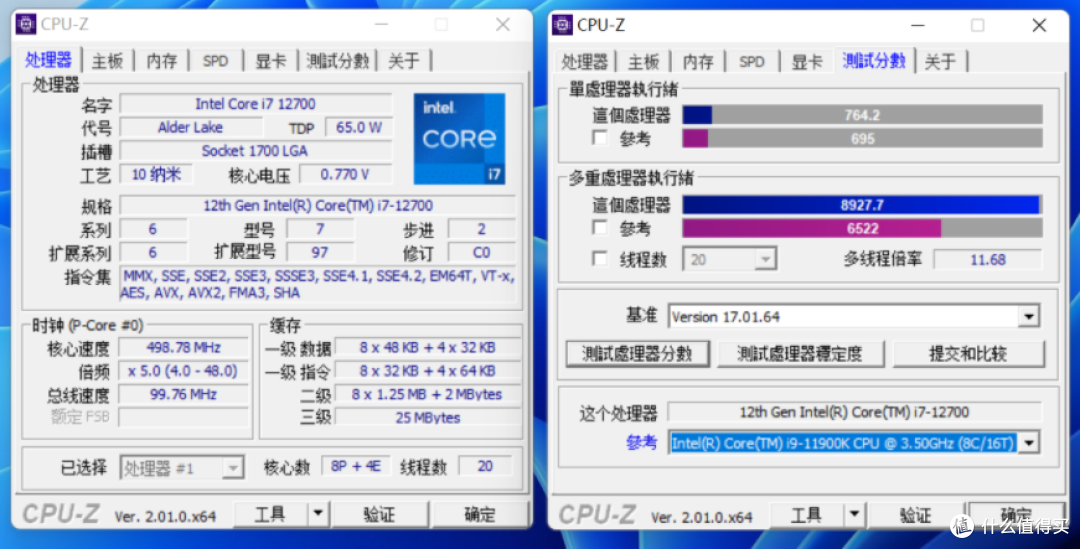Screen dimensions: 1080x549
Task: Click the 工艺 value 10 纳米
Action: pos(156,174)
